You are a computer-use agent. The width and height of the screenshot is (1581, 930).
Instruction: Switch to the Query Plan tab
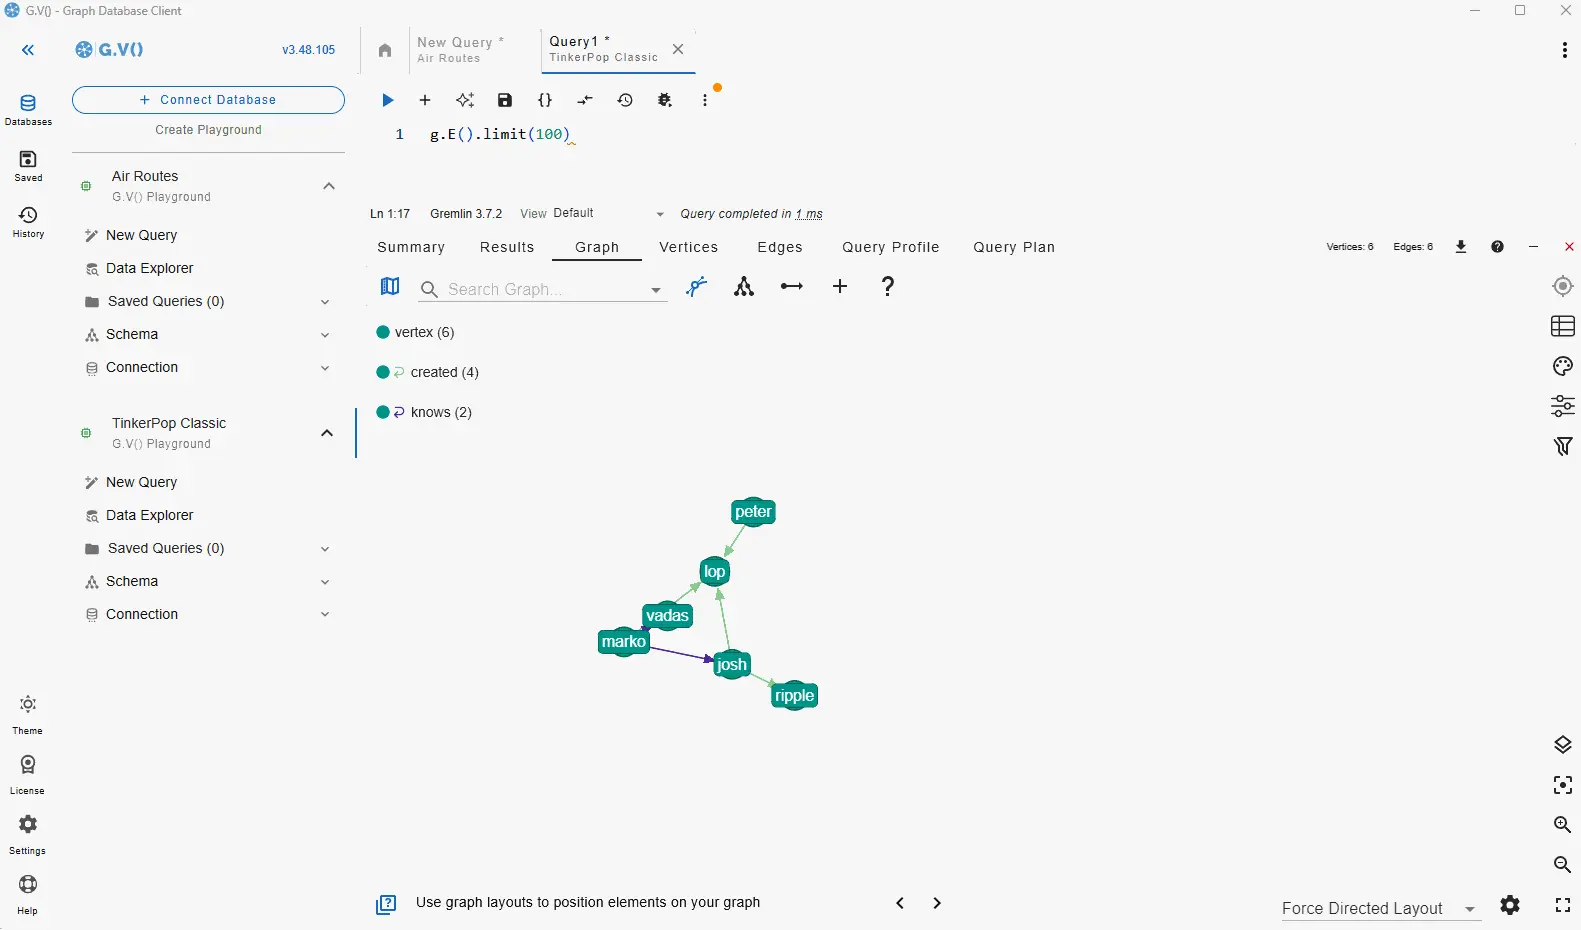tap(1014, 247)
